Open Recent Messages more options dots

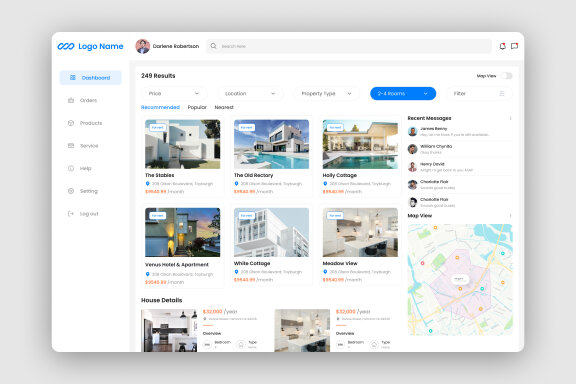(510, 118)
